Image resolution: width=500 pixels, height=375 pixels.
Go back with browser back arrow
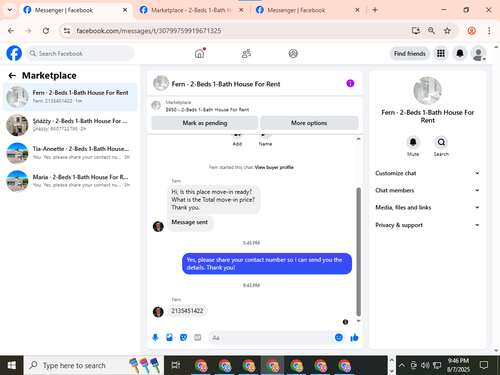coord(11,31)
